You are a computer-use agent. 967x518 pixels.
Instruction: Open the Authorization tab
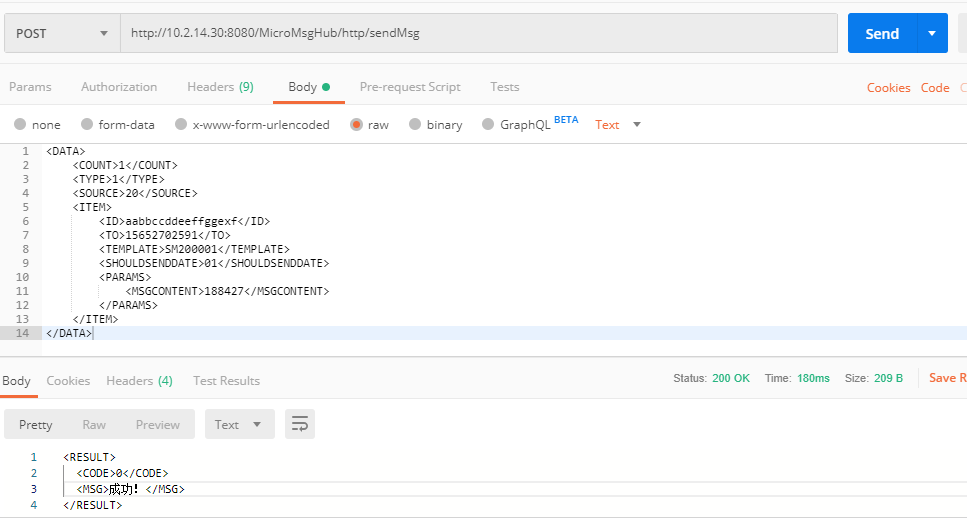119,87
